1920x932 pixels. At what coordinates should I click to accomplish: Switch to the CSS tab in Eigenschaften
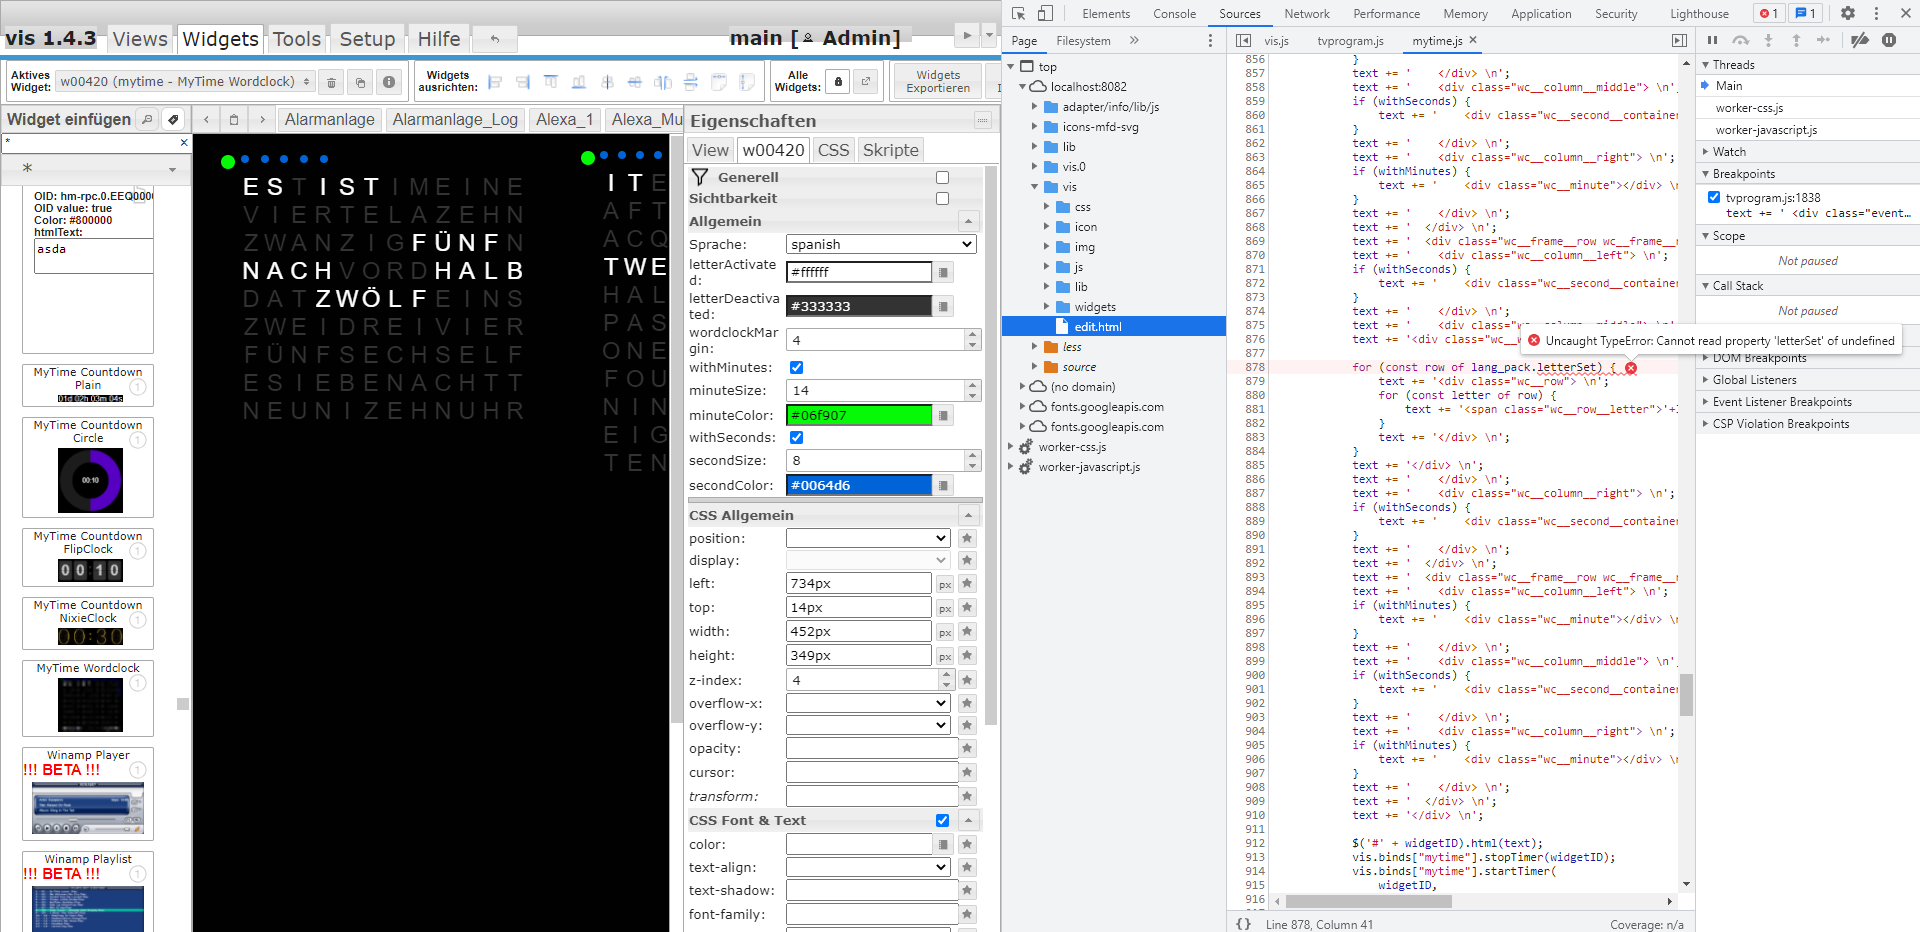(x=833, y=150)
